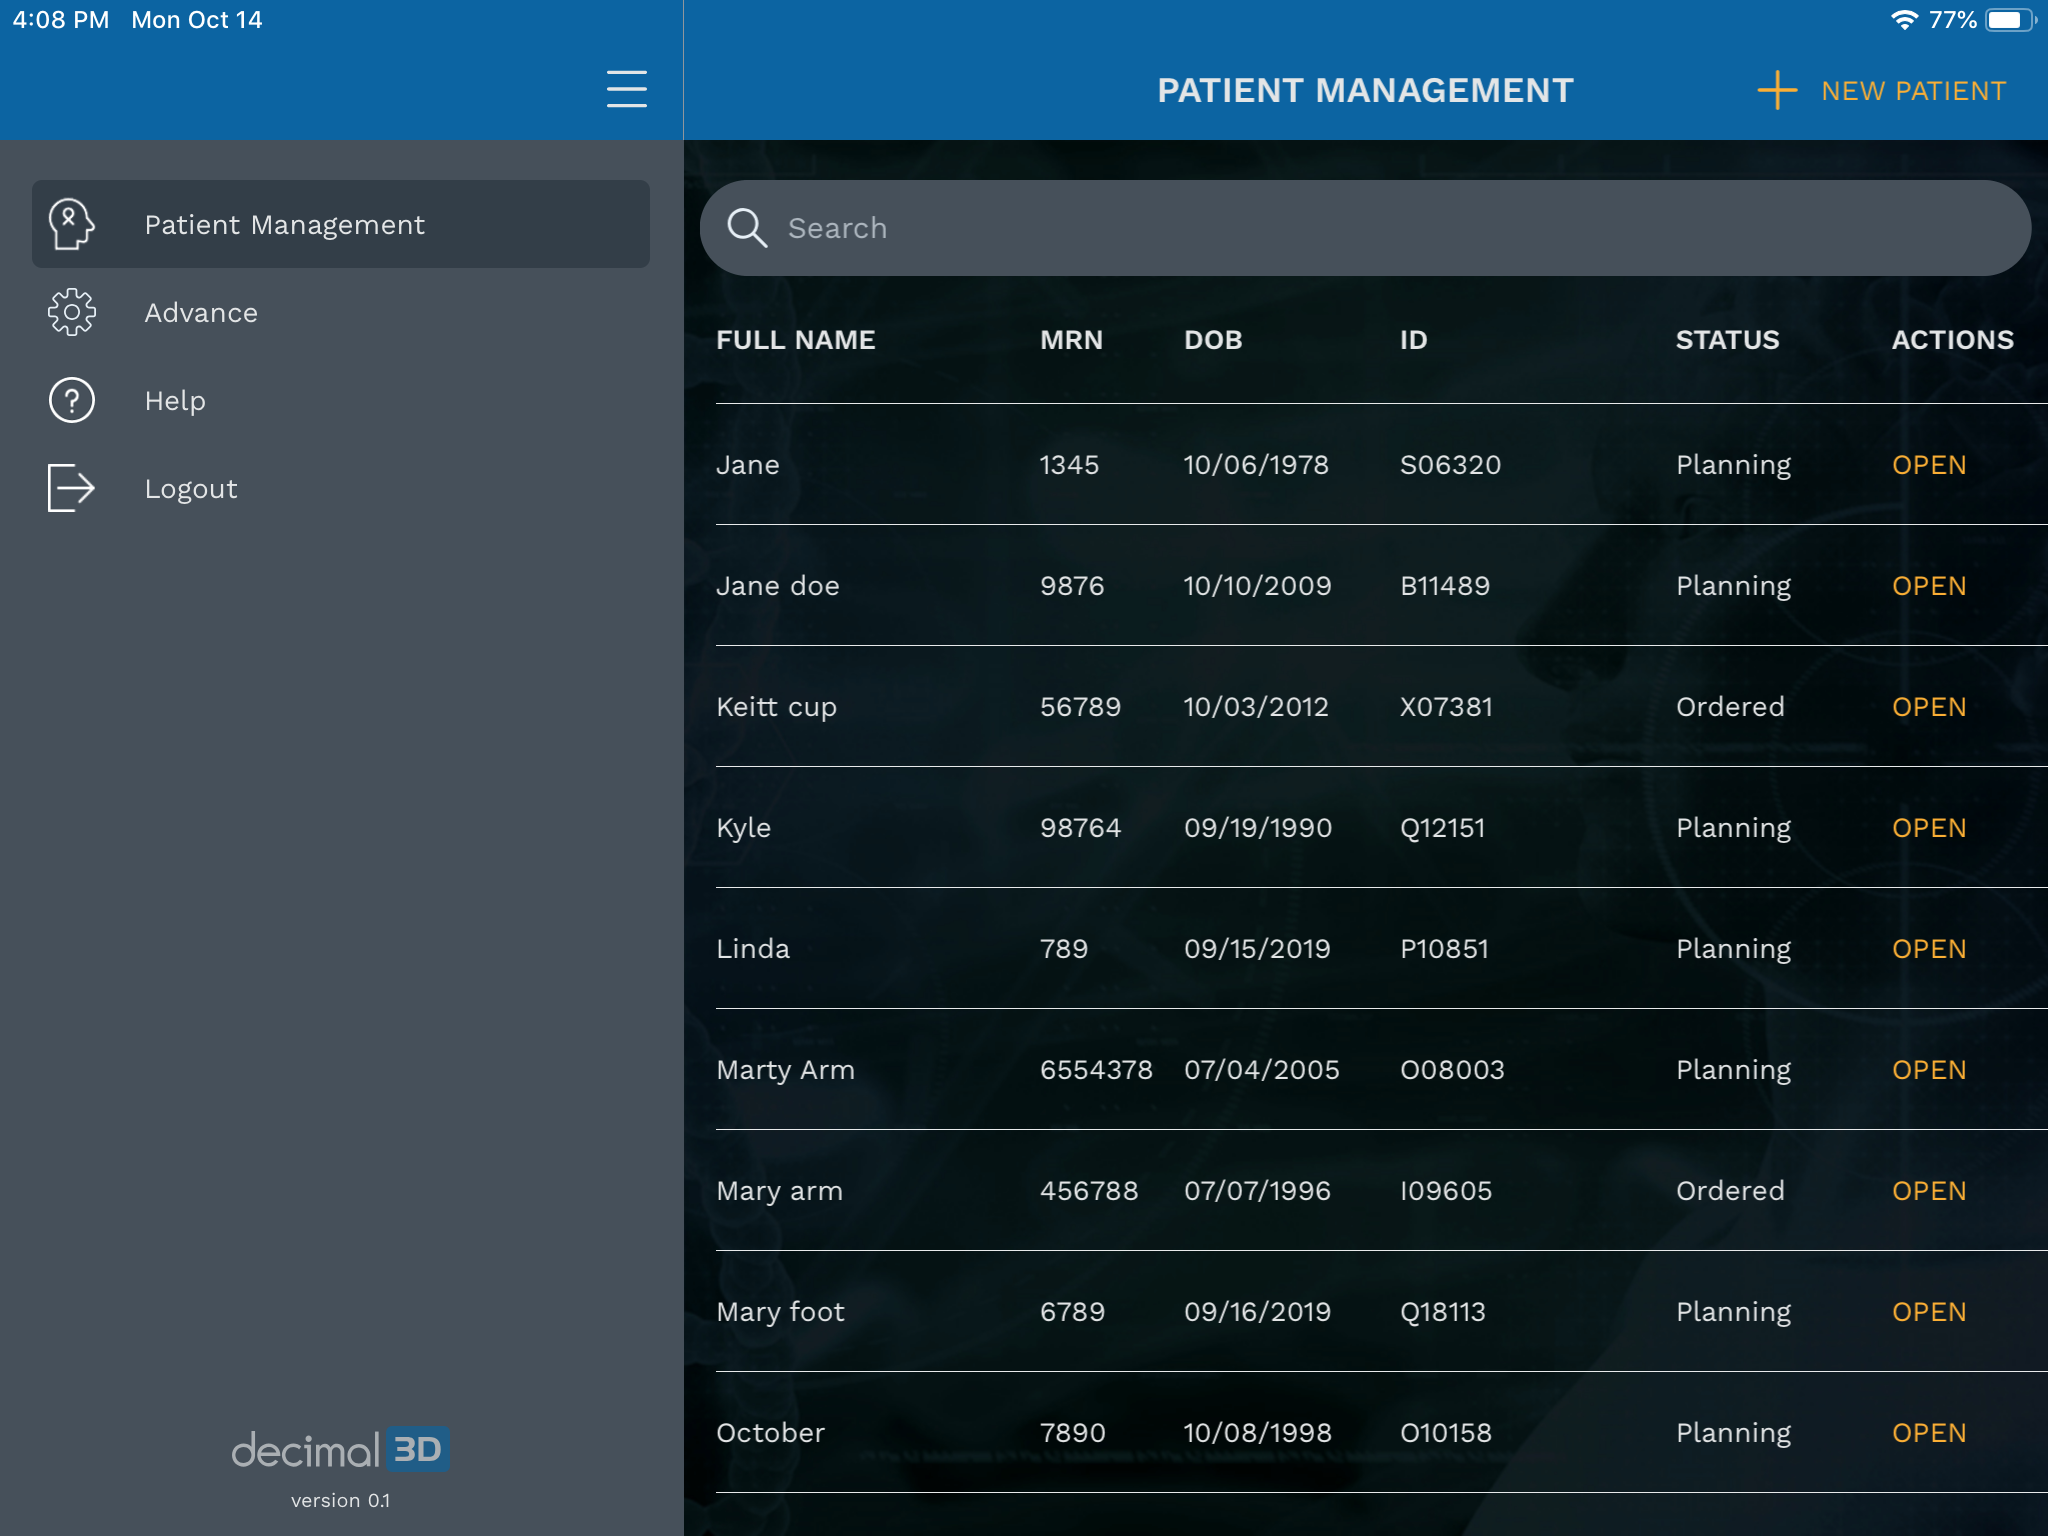Click the Help question mark icon
Image resolution: width=2048 pixels, height=1536 pixels.
pos(71,401)
